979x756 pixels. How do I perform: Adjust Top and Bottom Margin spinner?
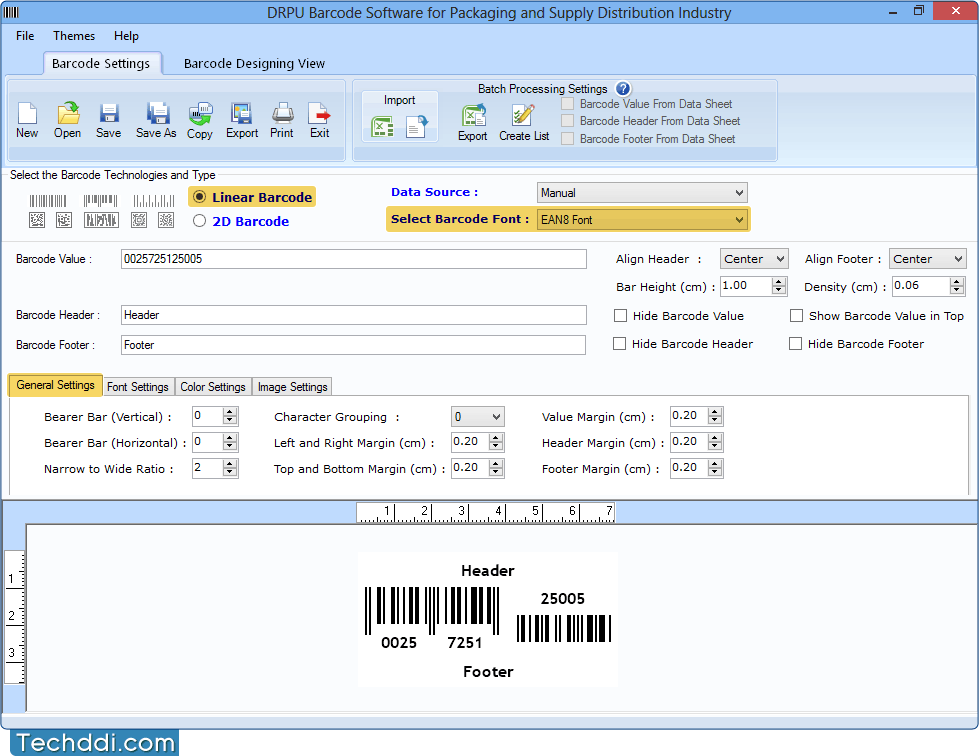pyautogui.click(x=496, y=468)
